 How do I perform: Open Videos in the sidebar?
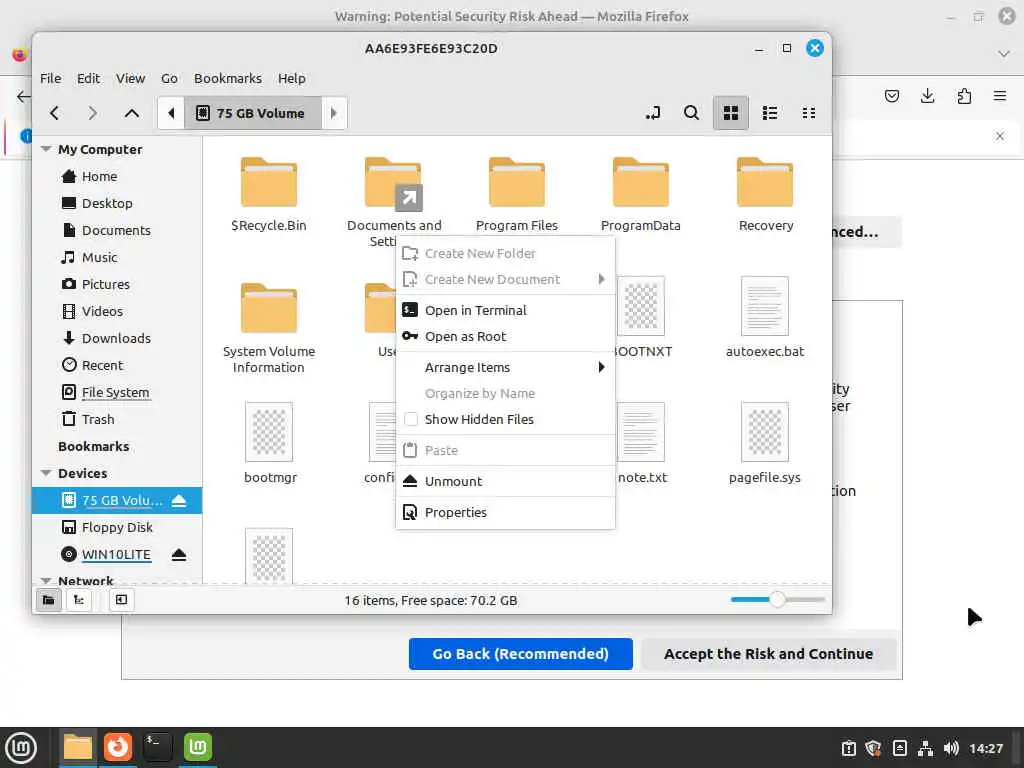click(x=103, y=311)
